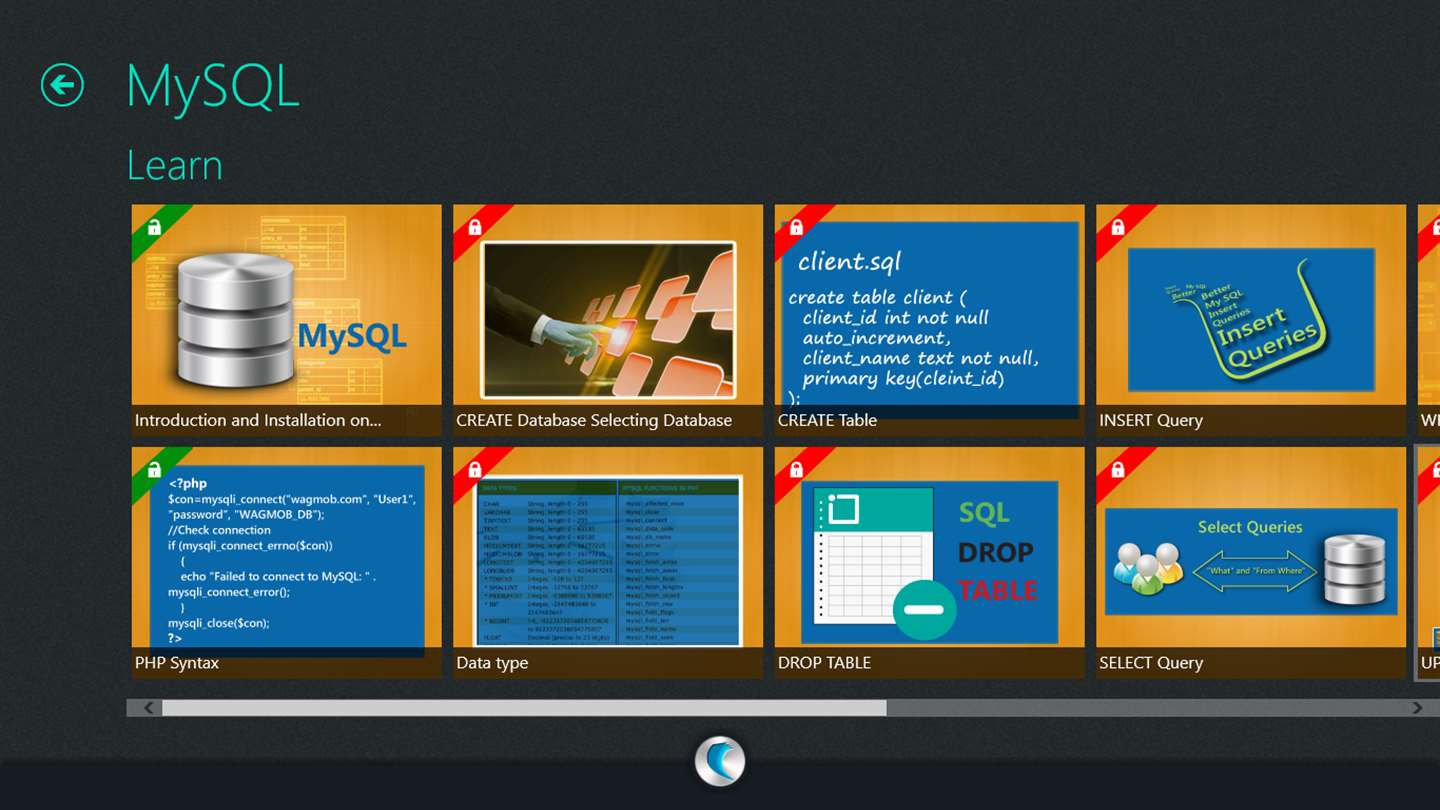Click the 'DROP TABLE' caption text
1440x810 pixels.
[x=824, y=663]
